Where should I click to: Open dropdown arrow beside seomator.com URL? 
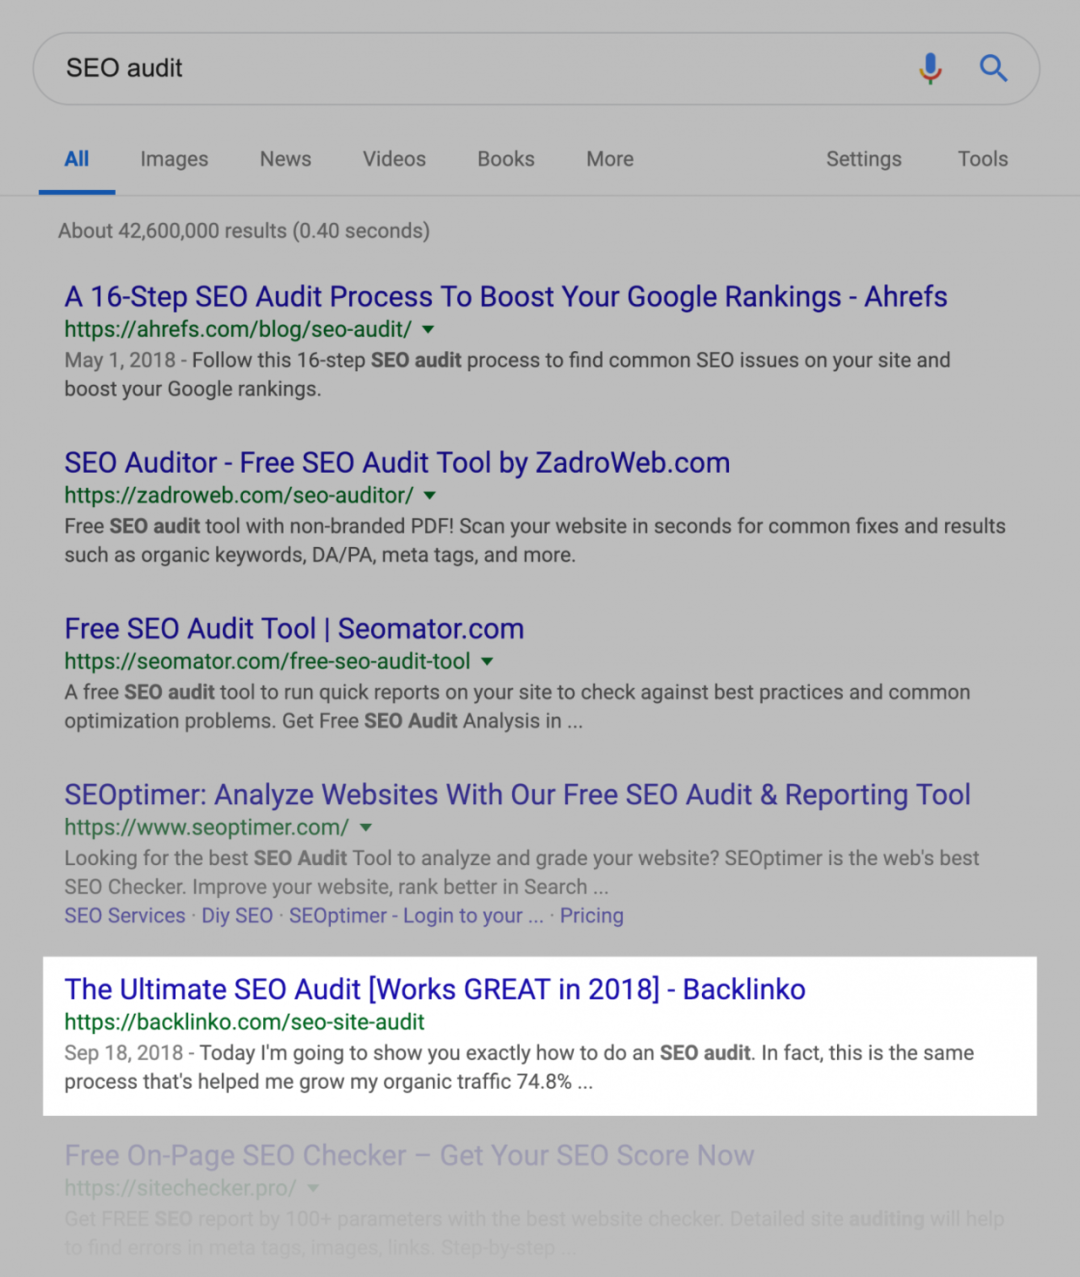coord(487,661)
